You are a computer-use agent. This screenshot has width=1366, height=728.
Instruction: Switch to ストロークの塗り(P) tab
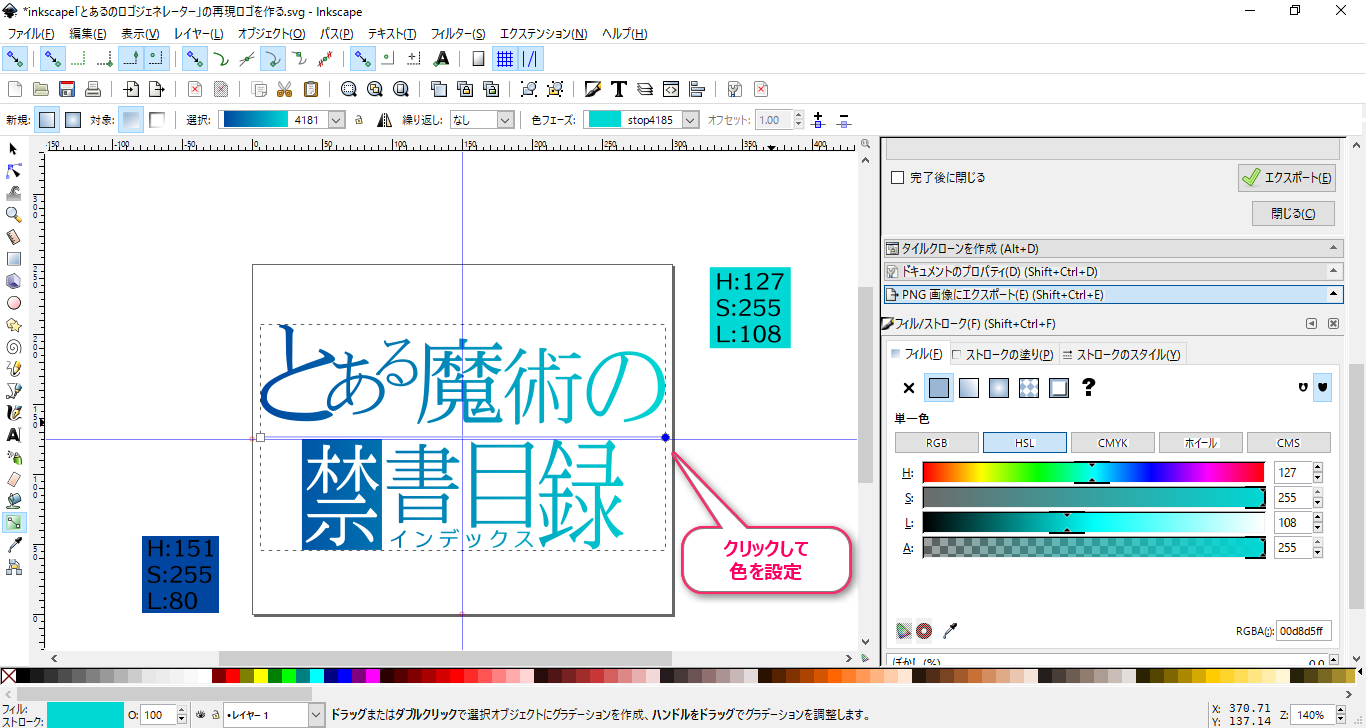[x=1003, y=354]
